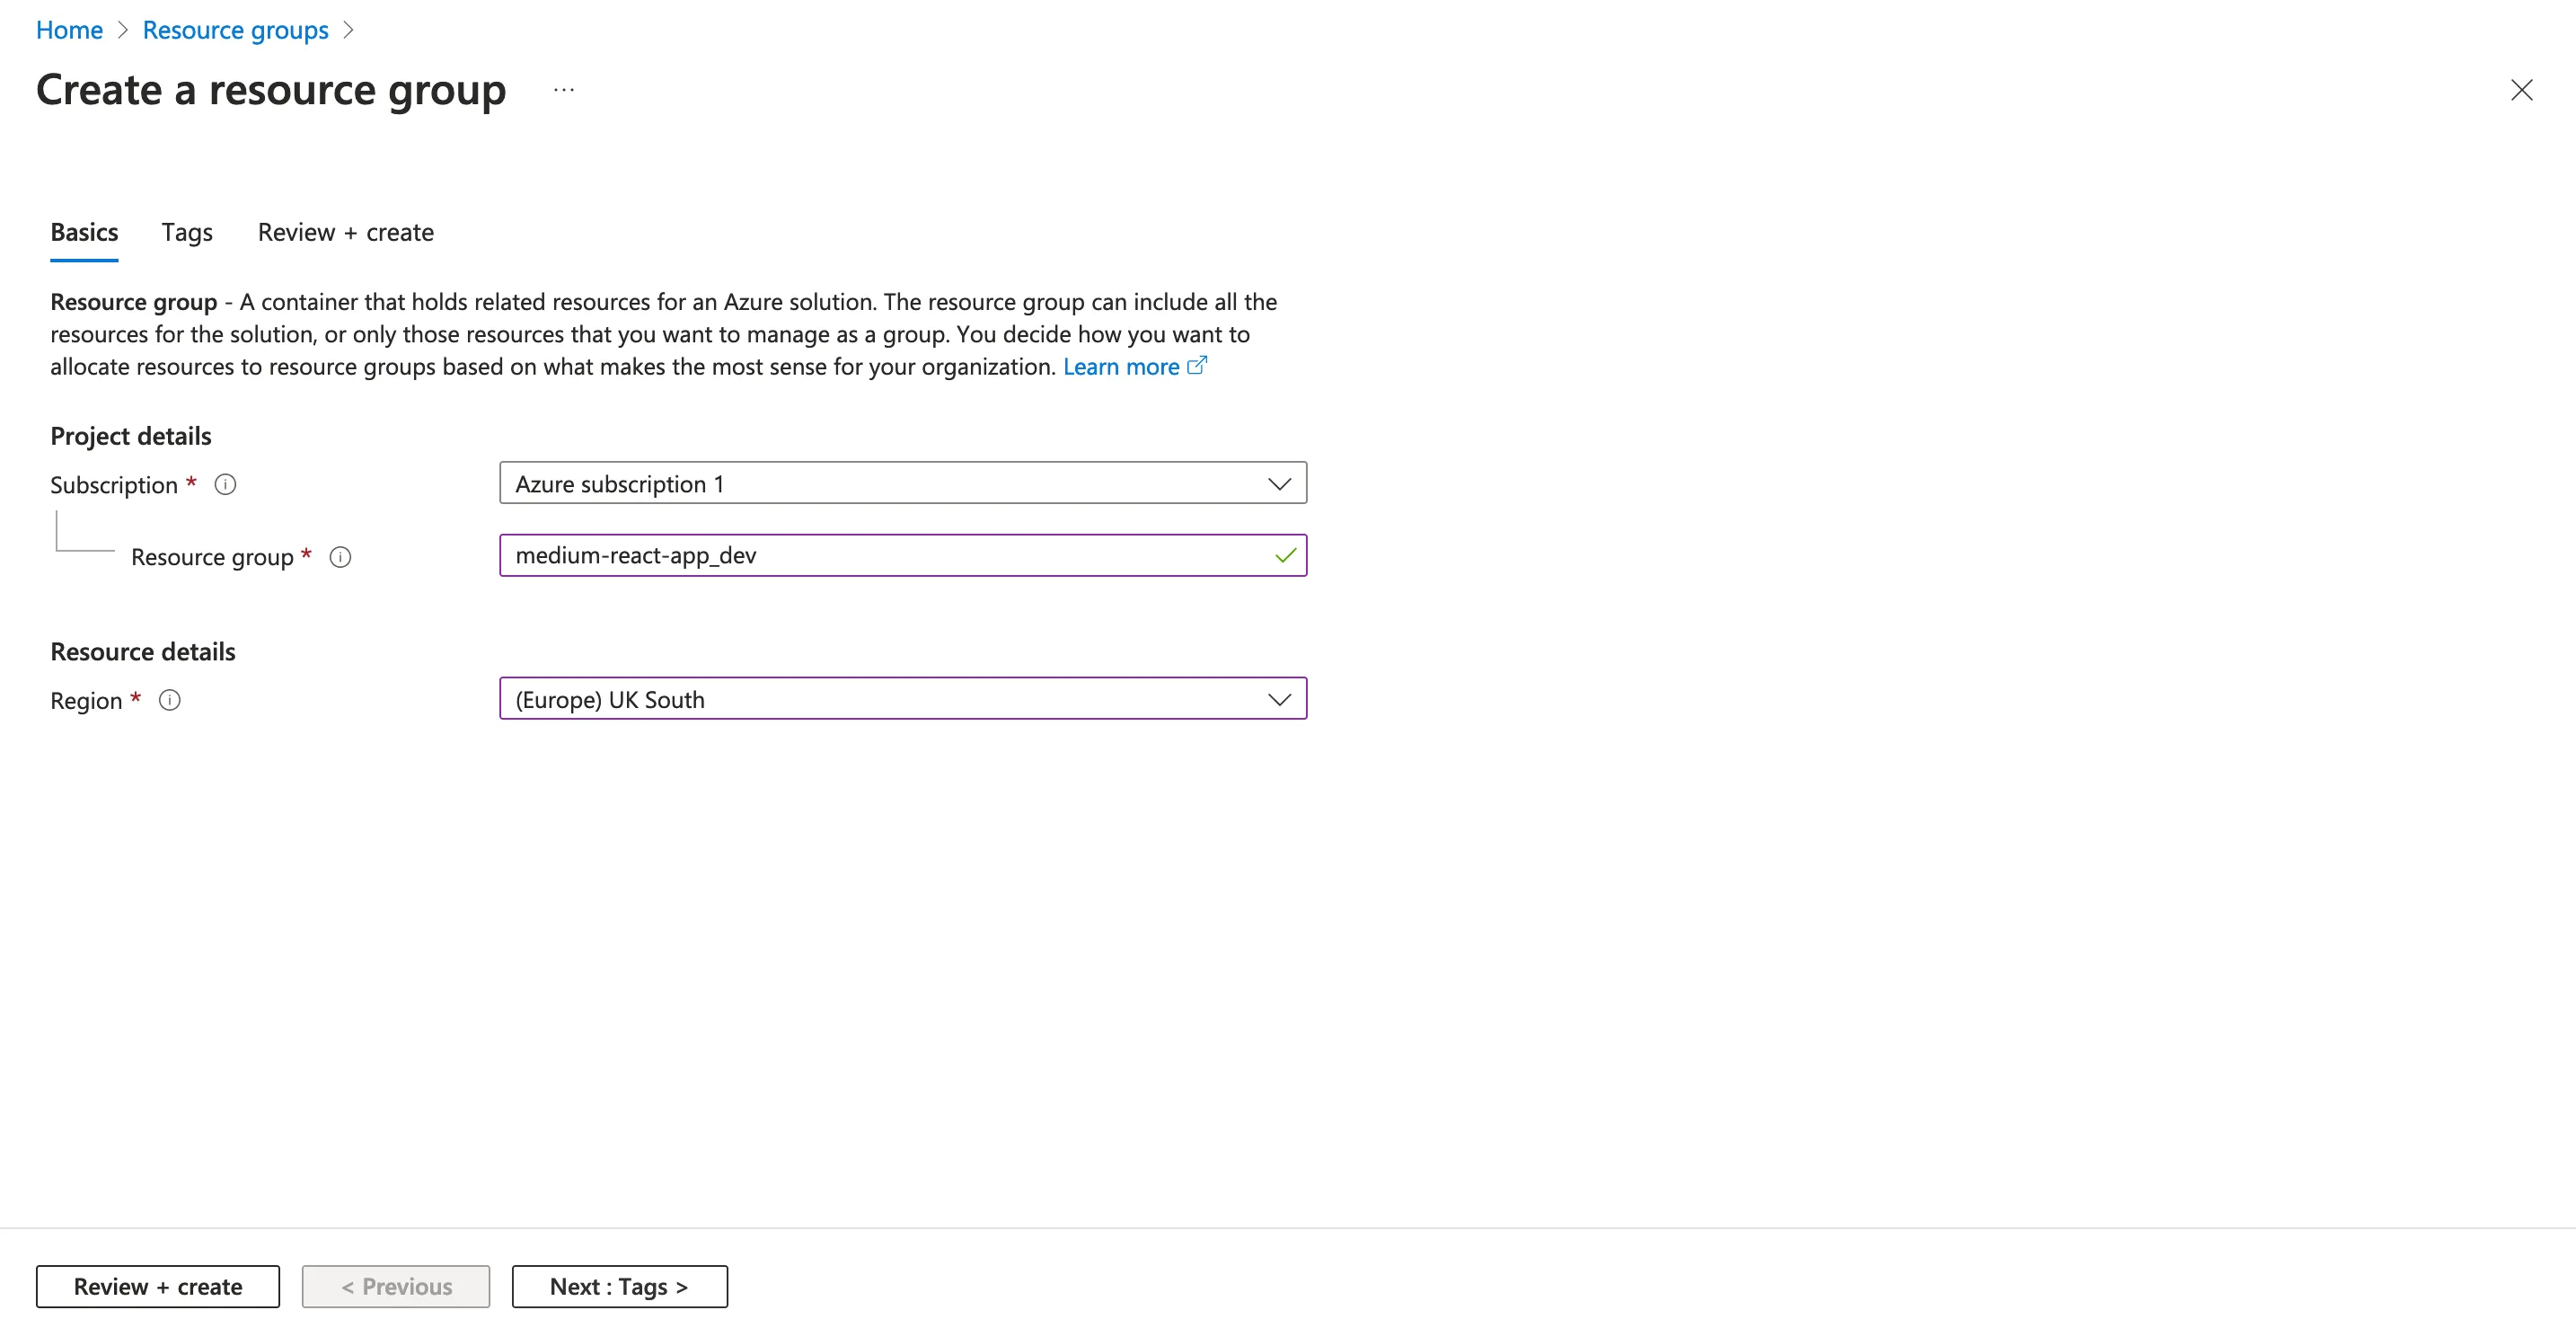This screenshot has width=2576, height=1319.
Task: Open the Region dropdown showing UK South
Action: click(880, 699)
